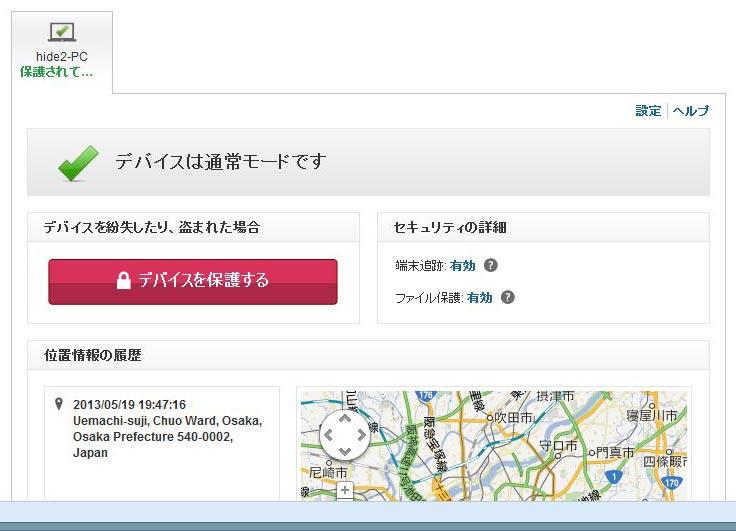This screenshot has height=531, width=736.
Task: Select the Uemachi-suji, Chuo Ward address text
Action: click(167, 437)
